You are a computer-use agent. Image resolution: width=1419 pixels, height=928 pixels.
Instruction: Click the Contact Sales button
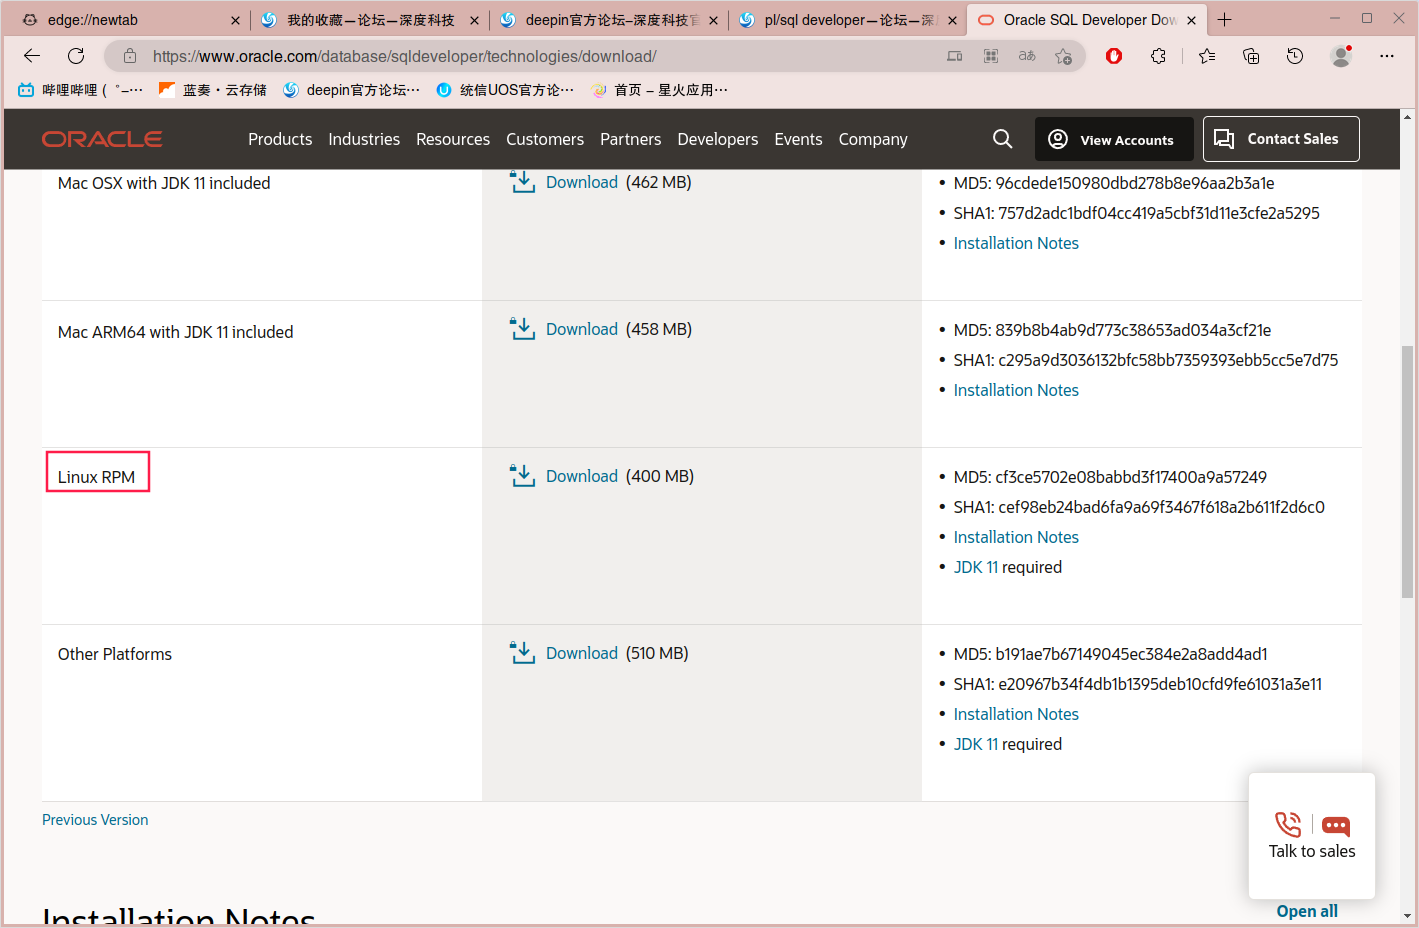pos(1281,139)
